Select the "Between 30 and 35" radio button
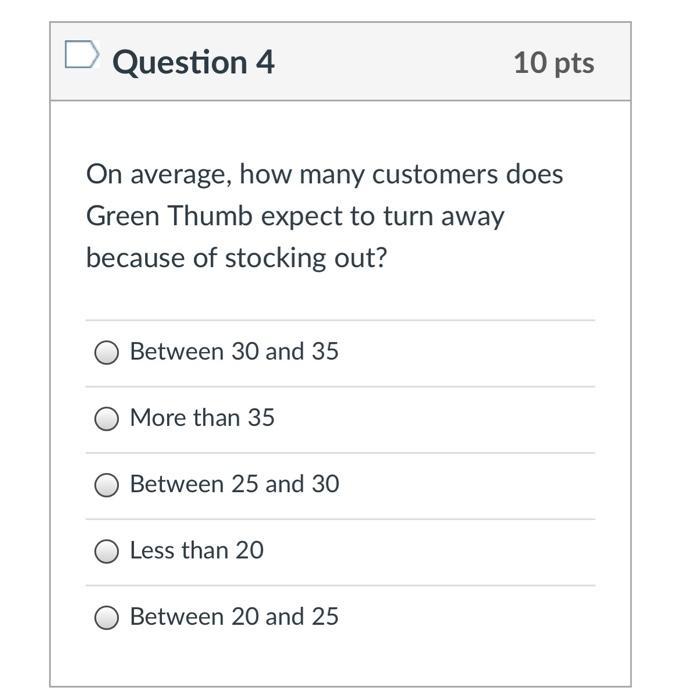The width and height of the screenshot is (681, 700). pyautogui.click(x=107, y=353)
